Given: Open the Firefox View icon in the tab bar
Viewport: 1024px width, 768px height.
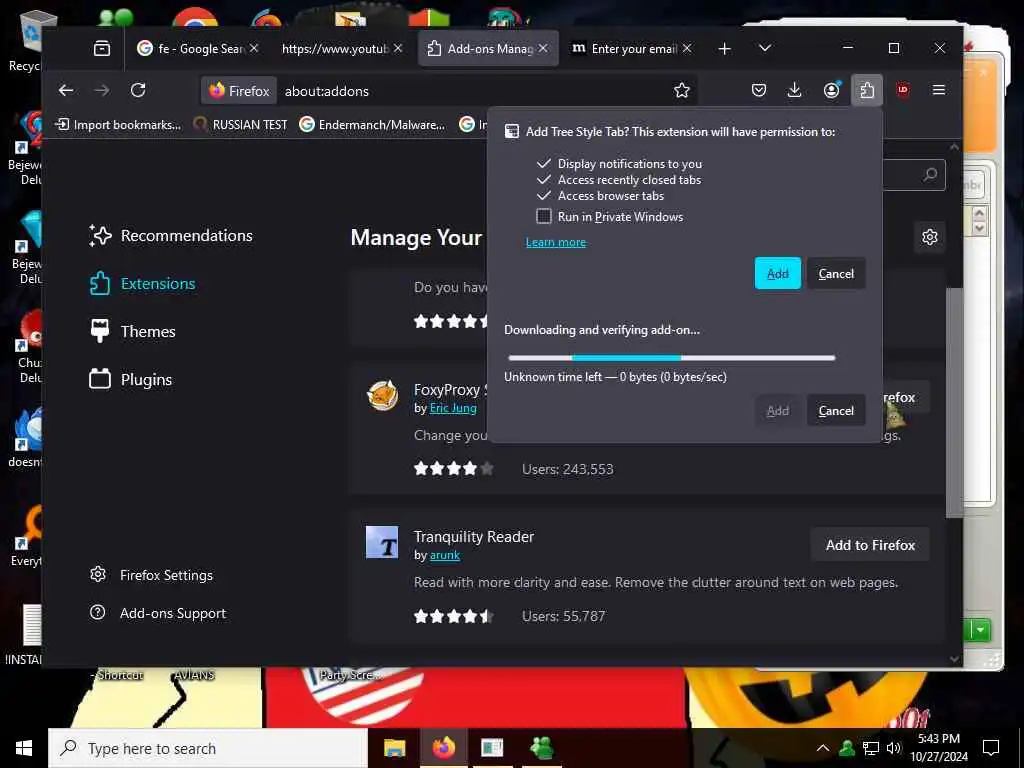Looking at the screenshot, I should point(102,48).
